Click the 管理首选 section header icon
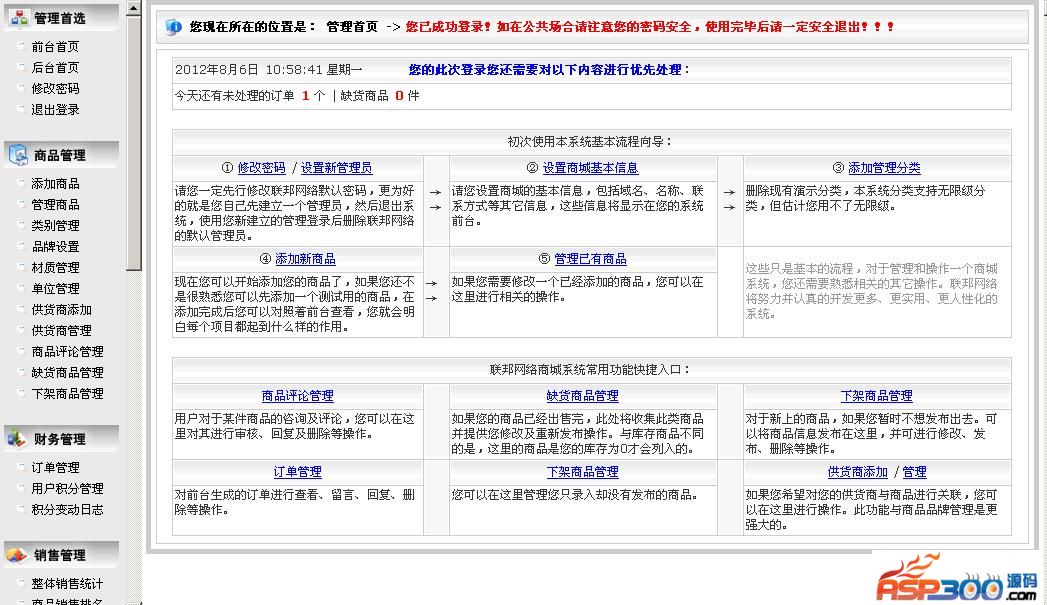This screenshot has width=1047, height=605. pos(19,18)
